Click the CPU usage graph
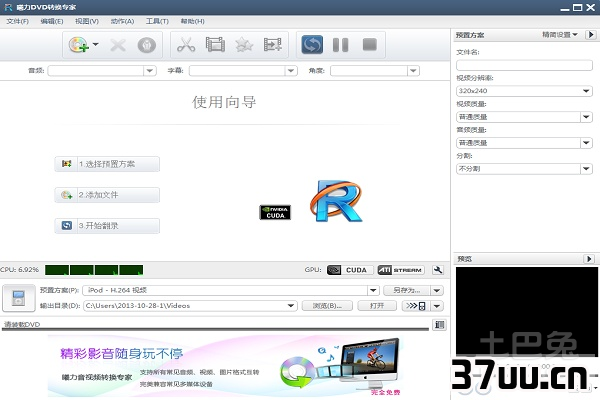This screenshot has height=400, width=600. (x=94, y=270)
